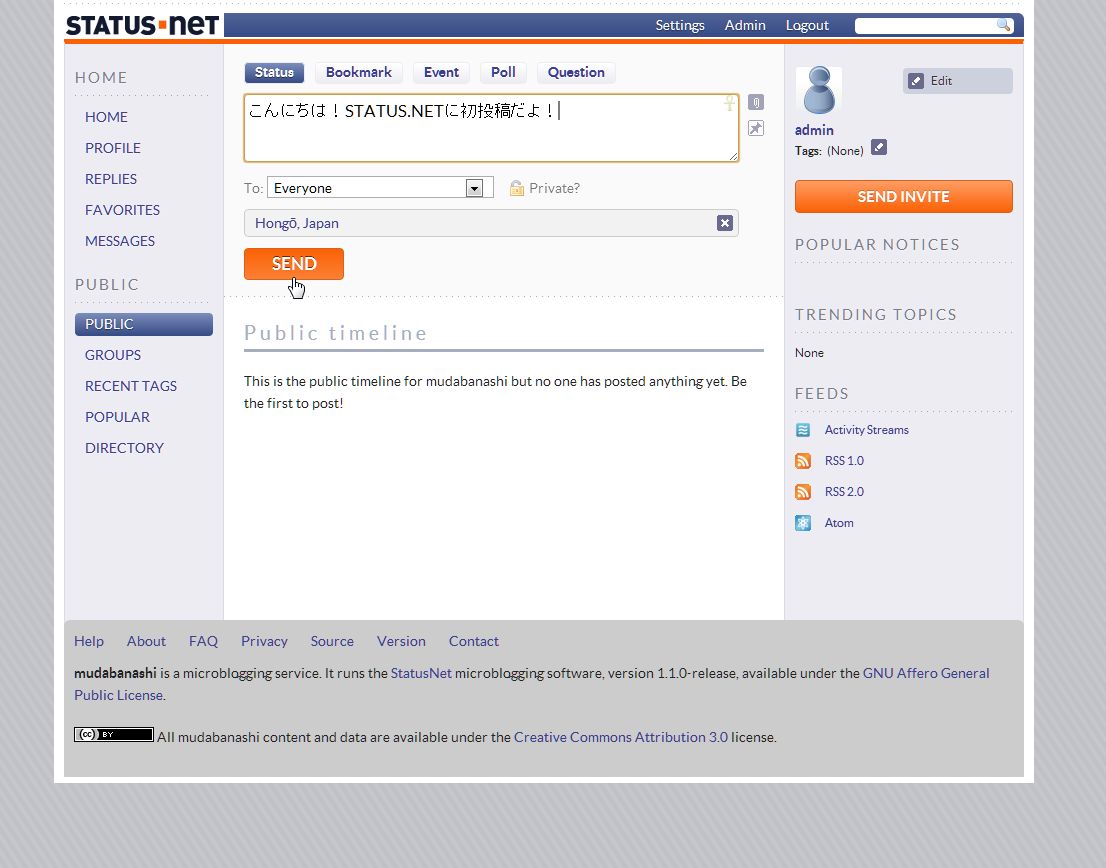Viewport: 1106px width, 868px height.
Task: Click the GNU Affero General Public License link
Action: point(925,673)
